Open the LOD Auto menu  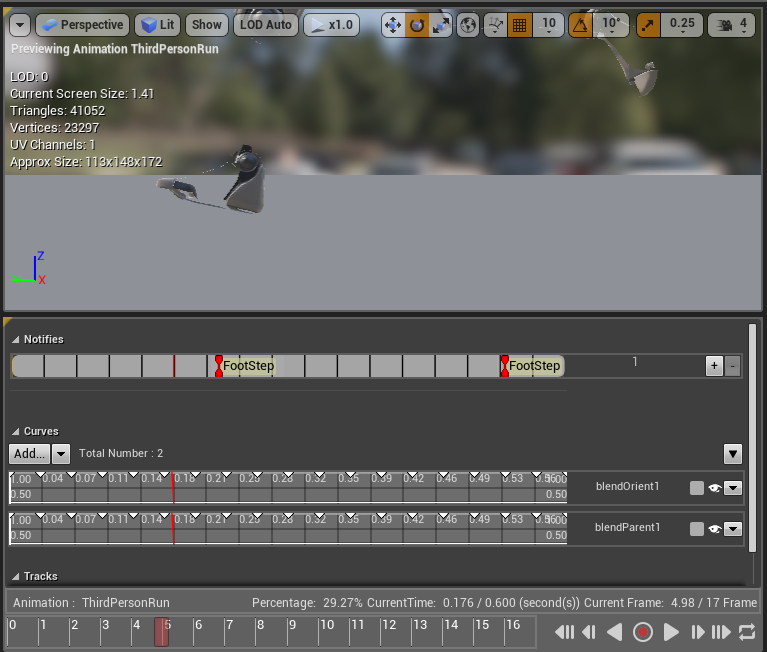click(266, 25)
